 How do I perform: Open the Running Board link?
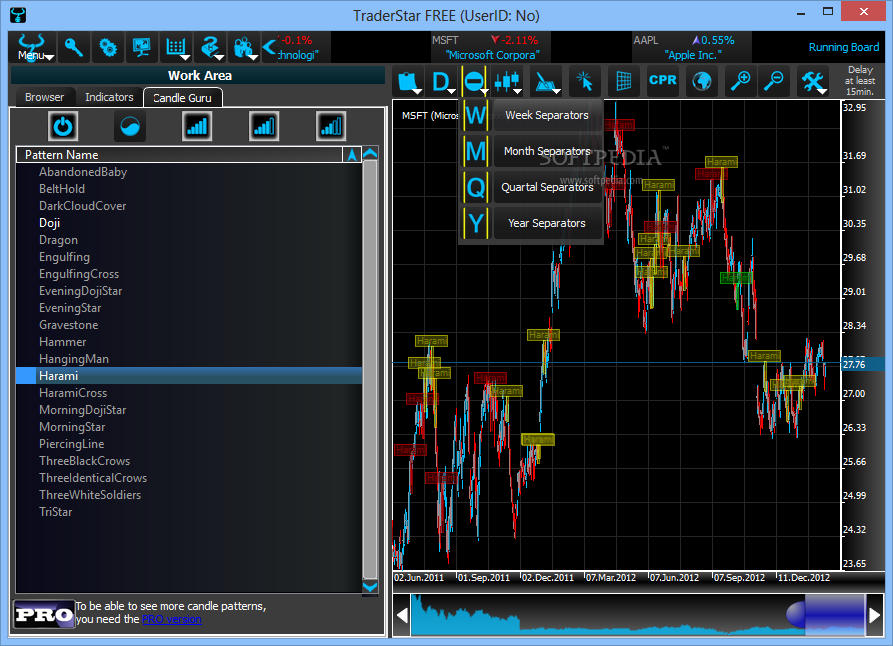pyautogui.click(x=844, y=47)
